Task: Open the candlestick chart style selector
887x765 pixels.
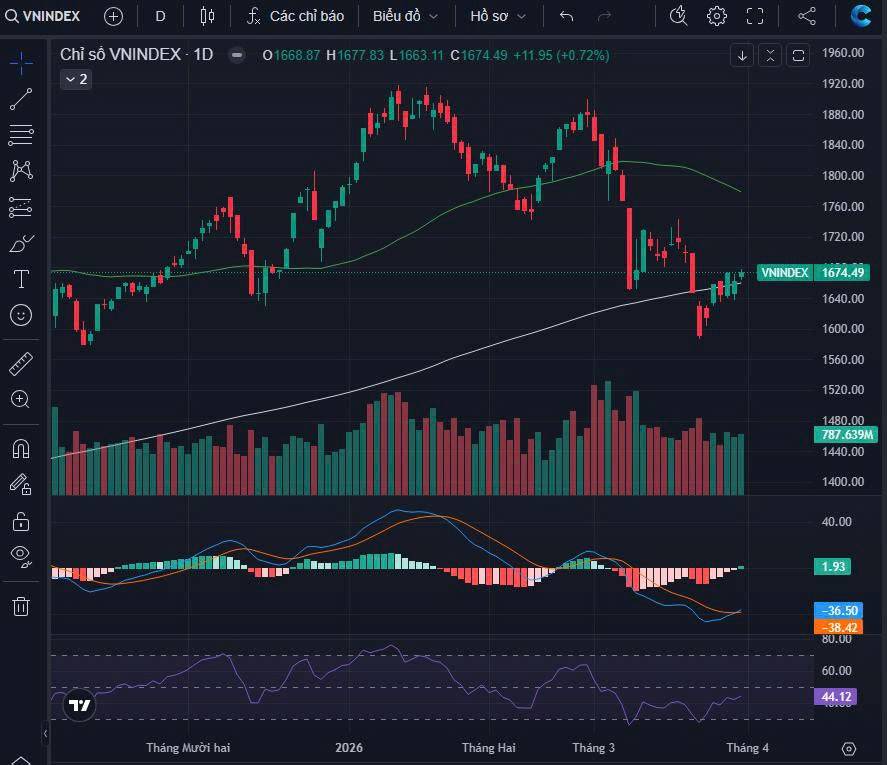Action: pyautogui.click(x=207, y=16)
